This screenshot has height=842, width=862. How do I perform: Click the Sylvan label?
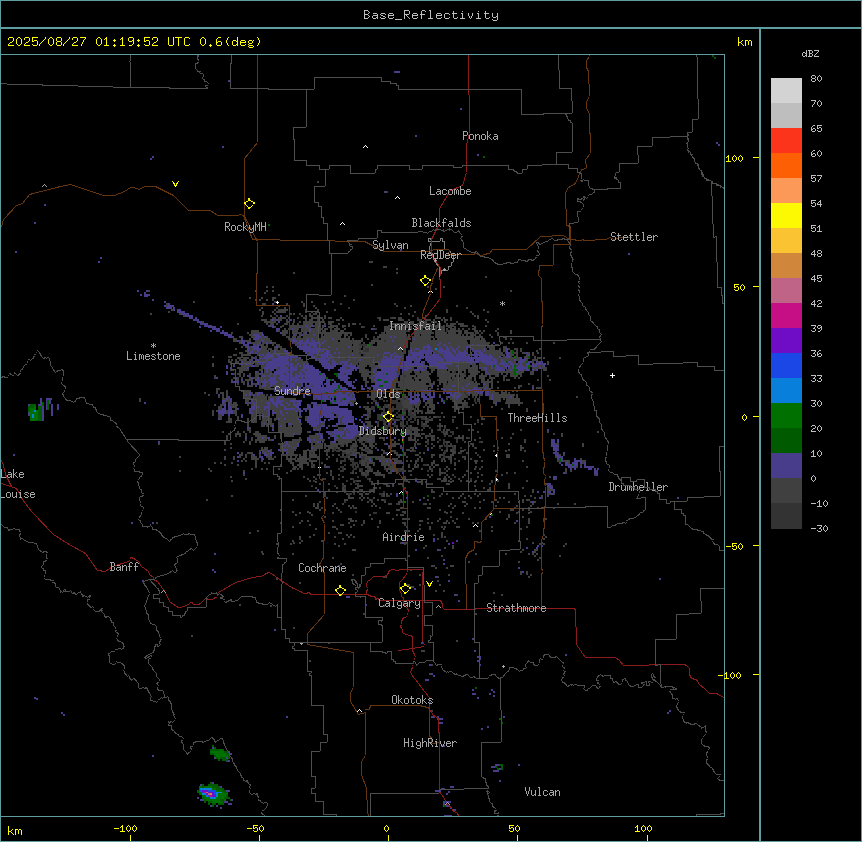390,245
